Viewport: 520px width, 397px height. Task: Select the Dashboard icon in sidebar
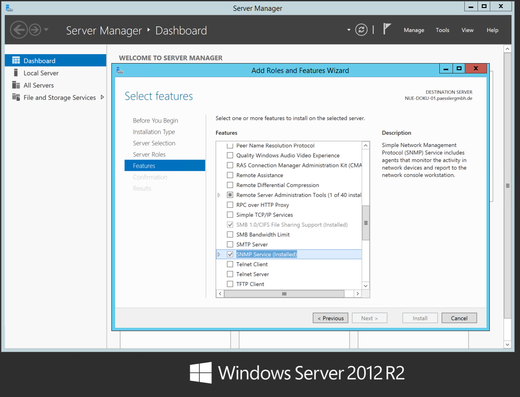point(16,60)
